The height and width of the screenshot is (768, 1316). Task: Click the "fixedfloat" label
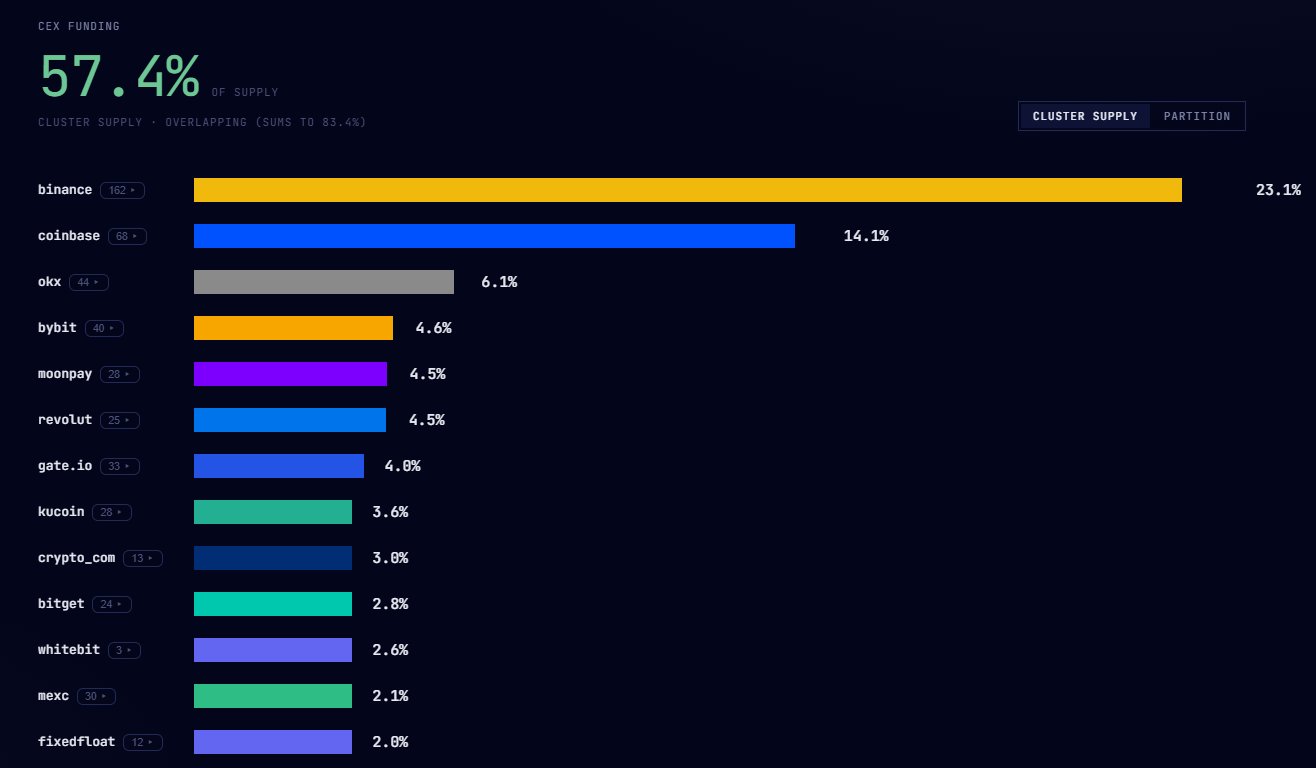pos(77,742)
